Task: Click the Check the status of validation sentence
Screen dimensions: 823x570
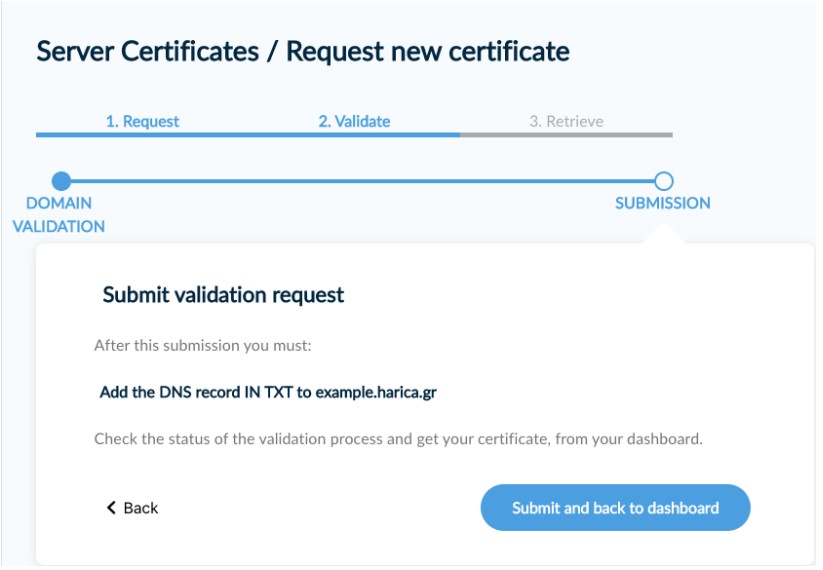Action: click(x=398, y=439)
